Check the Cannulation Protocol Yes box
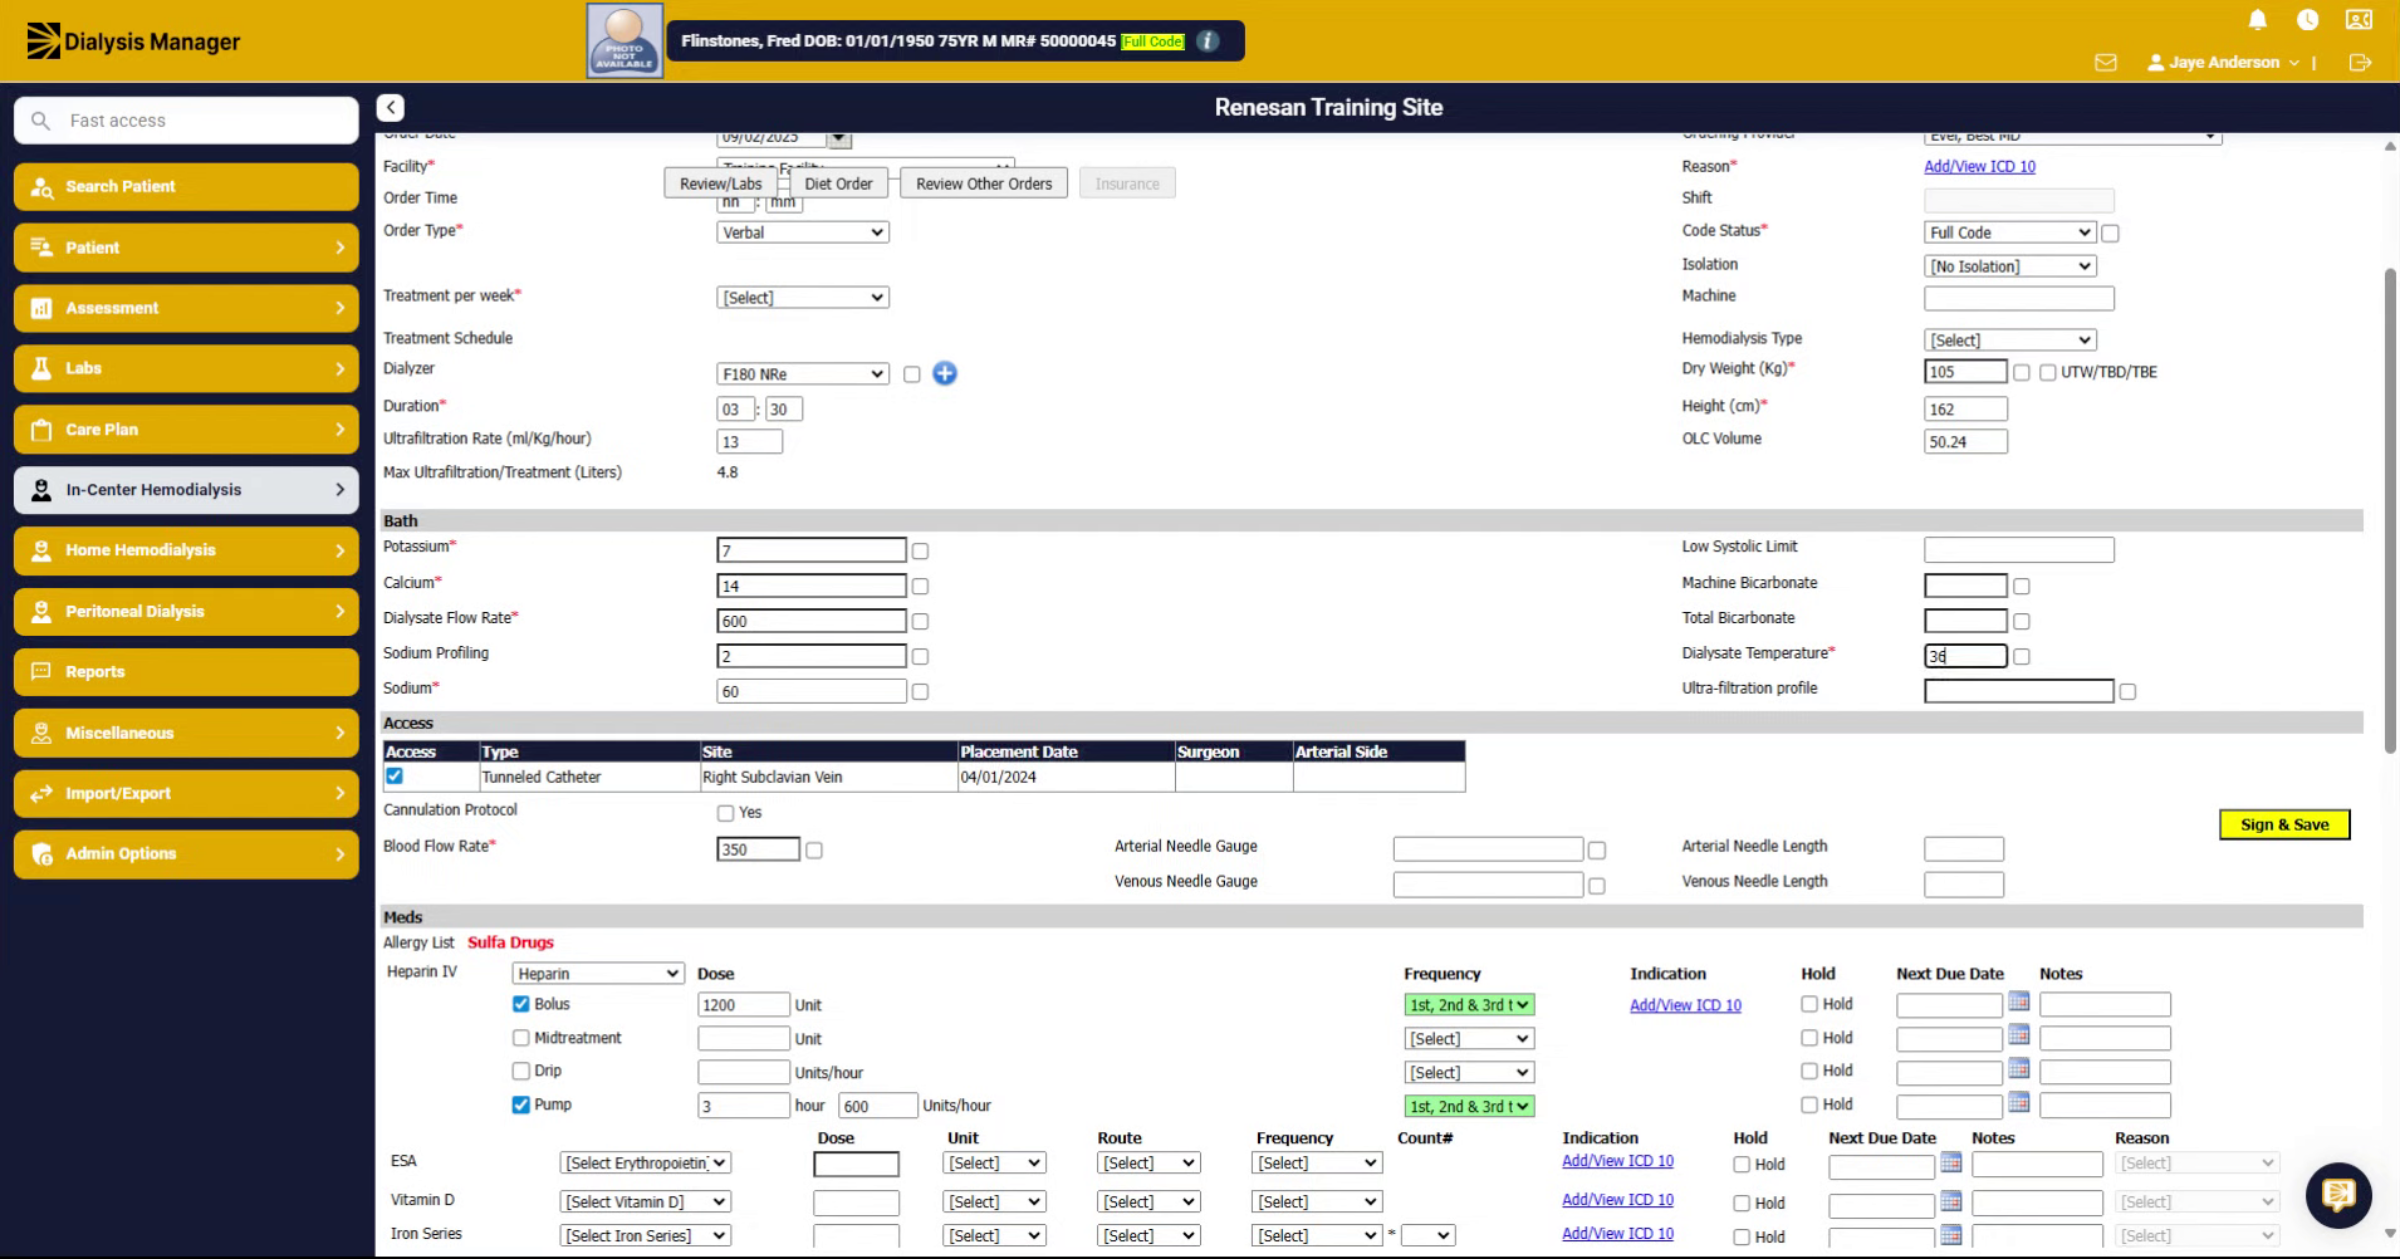Viewport: 2400px width, 1259px height. (x=726, y=813)
